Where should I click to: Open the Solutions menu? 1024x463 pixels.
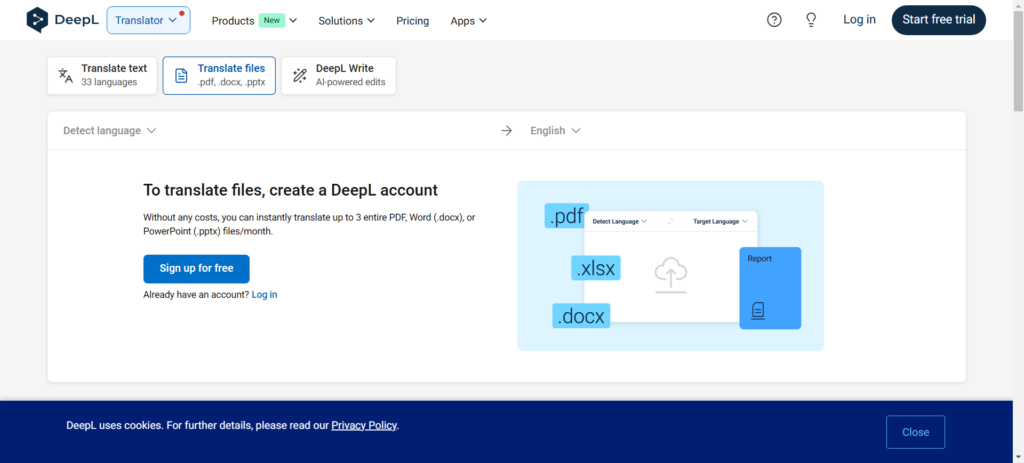point(346,20)
